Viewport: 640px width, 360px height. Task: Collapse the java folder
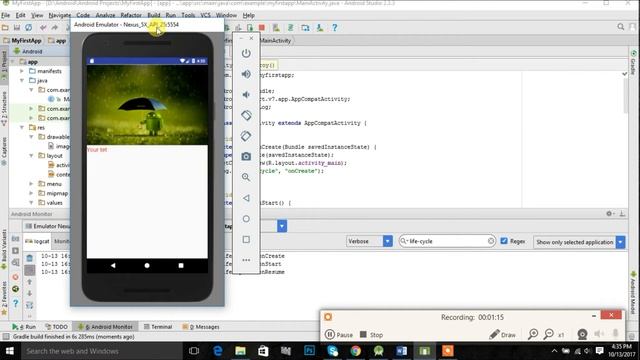pos(22,80)
